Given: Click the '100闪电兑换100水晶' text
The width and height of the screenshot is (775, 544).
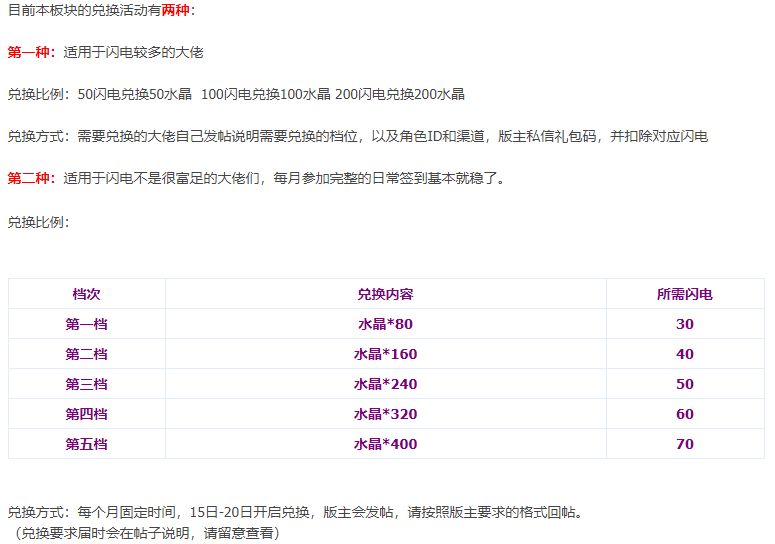Looking at the screenshot, I should click(x=266, y=94).
